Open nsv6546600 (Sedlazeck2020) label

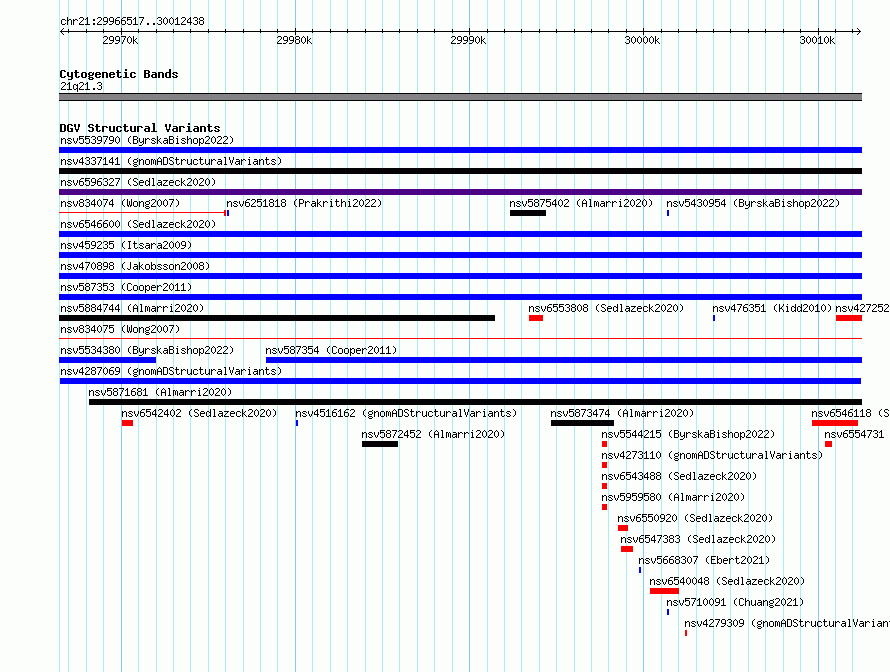pos(138,224)
